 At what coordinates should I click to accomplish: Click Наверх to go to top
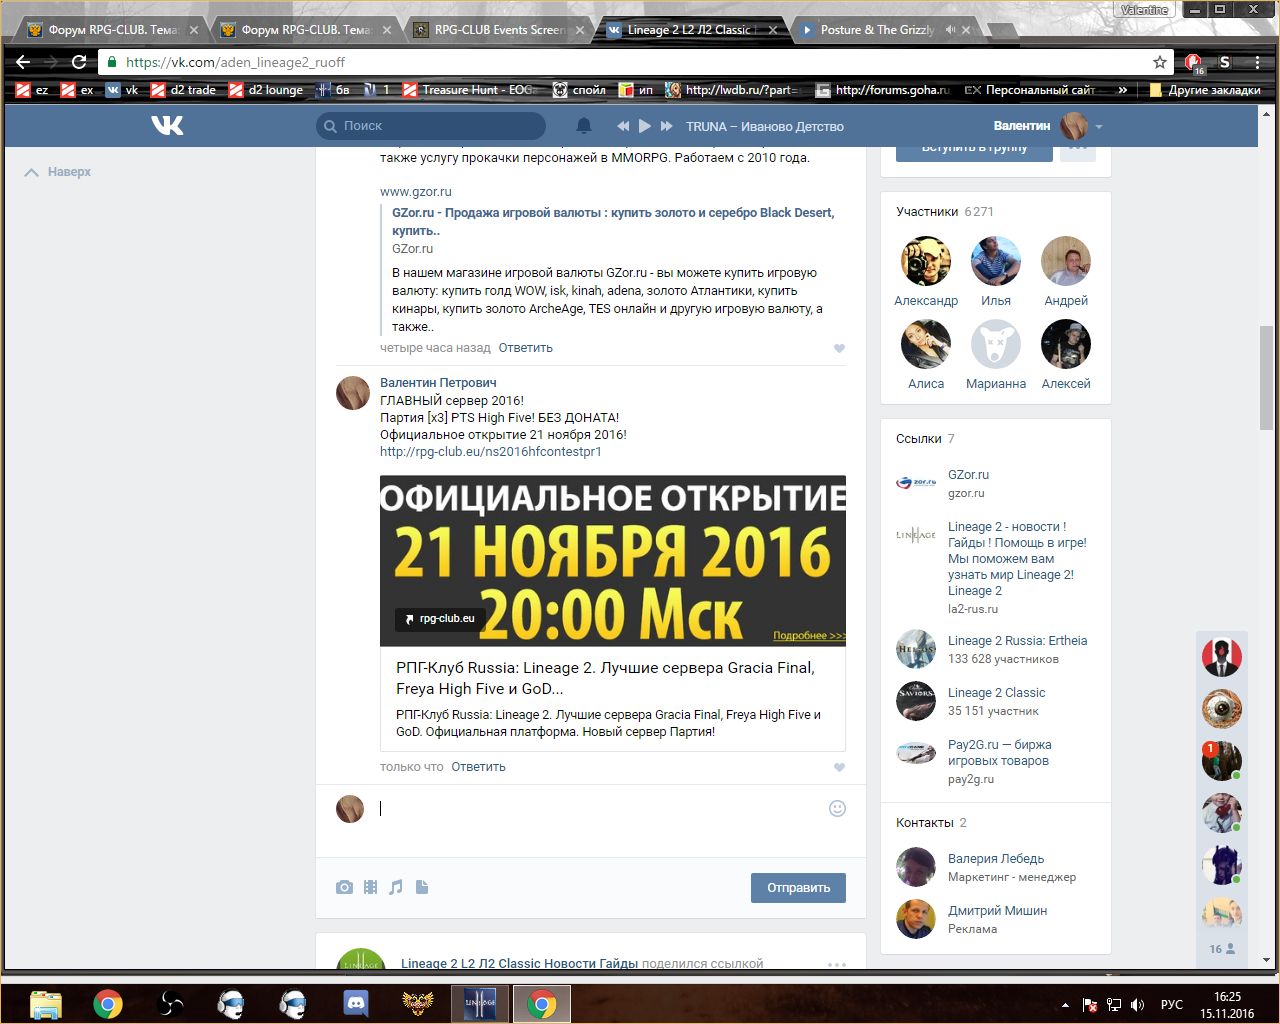[58, 172]
